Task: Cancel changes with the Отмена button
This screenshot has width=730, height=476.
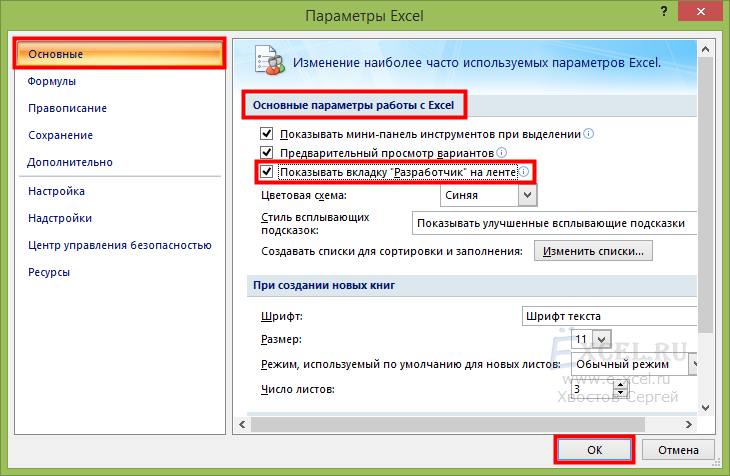Action: coord(678,450)
